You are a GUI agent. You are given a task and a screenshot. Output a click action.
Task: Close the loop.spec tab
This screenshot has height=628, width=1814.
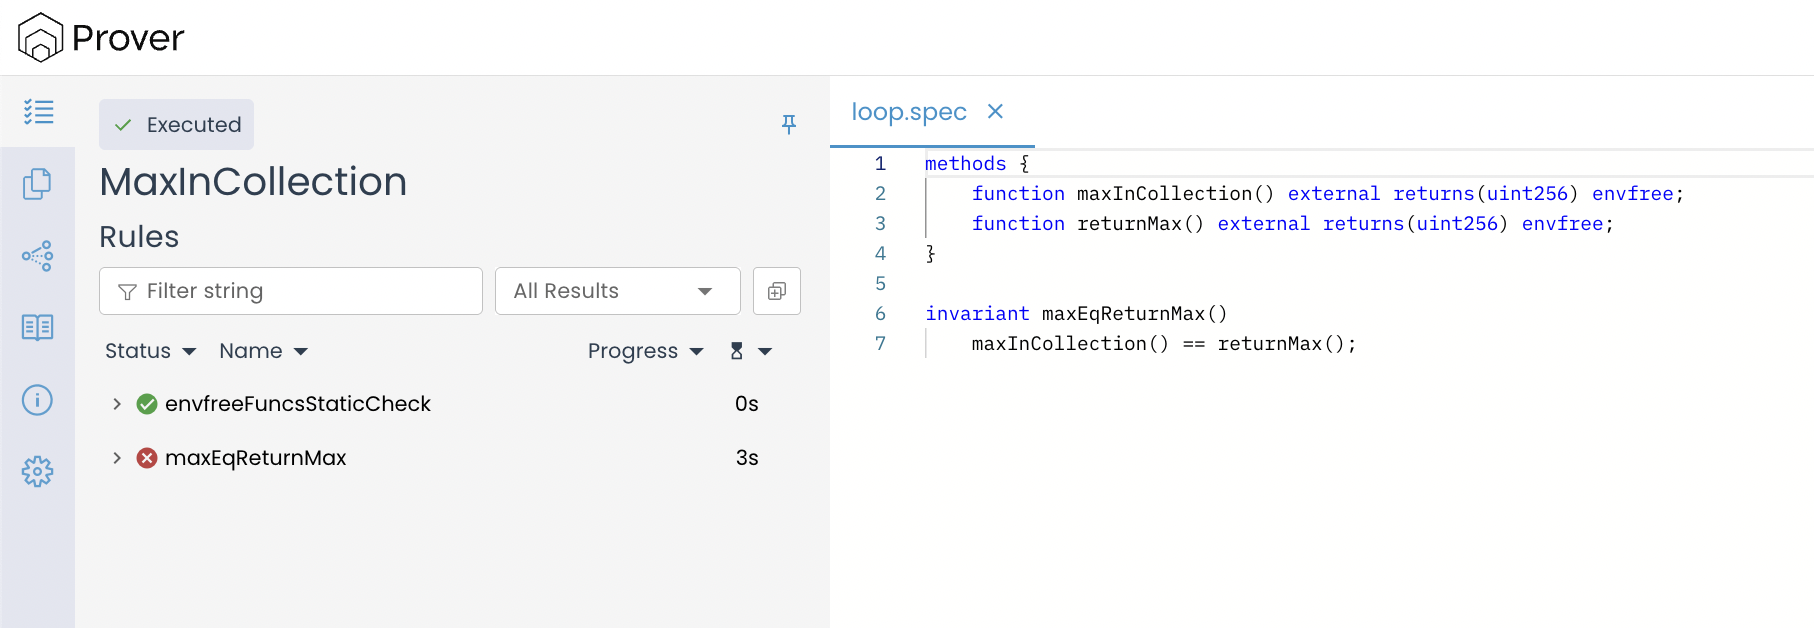tap(995, 111)
